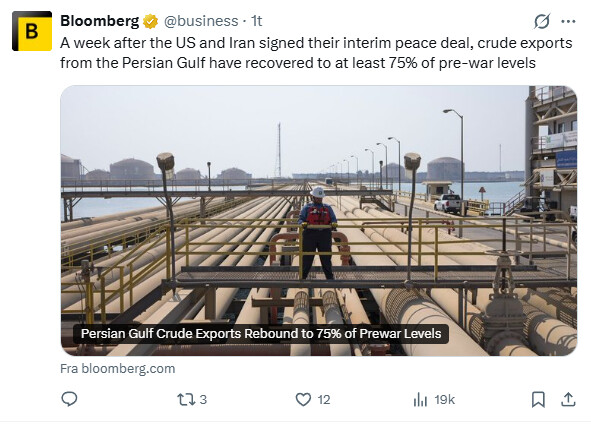The image size is (591, 426).
Task: Click the repost count 3
Action: [203, 399]
